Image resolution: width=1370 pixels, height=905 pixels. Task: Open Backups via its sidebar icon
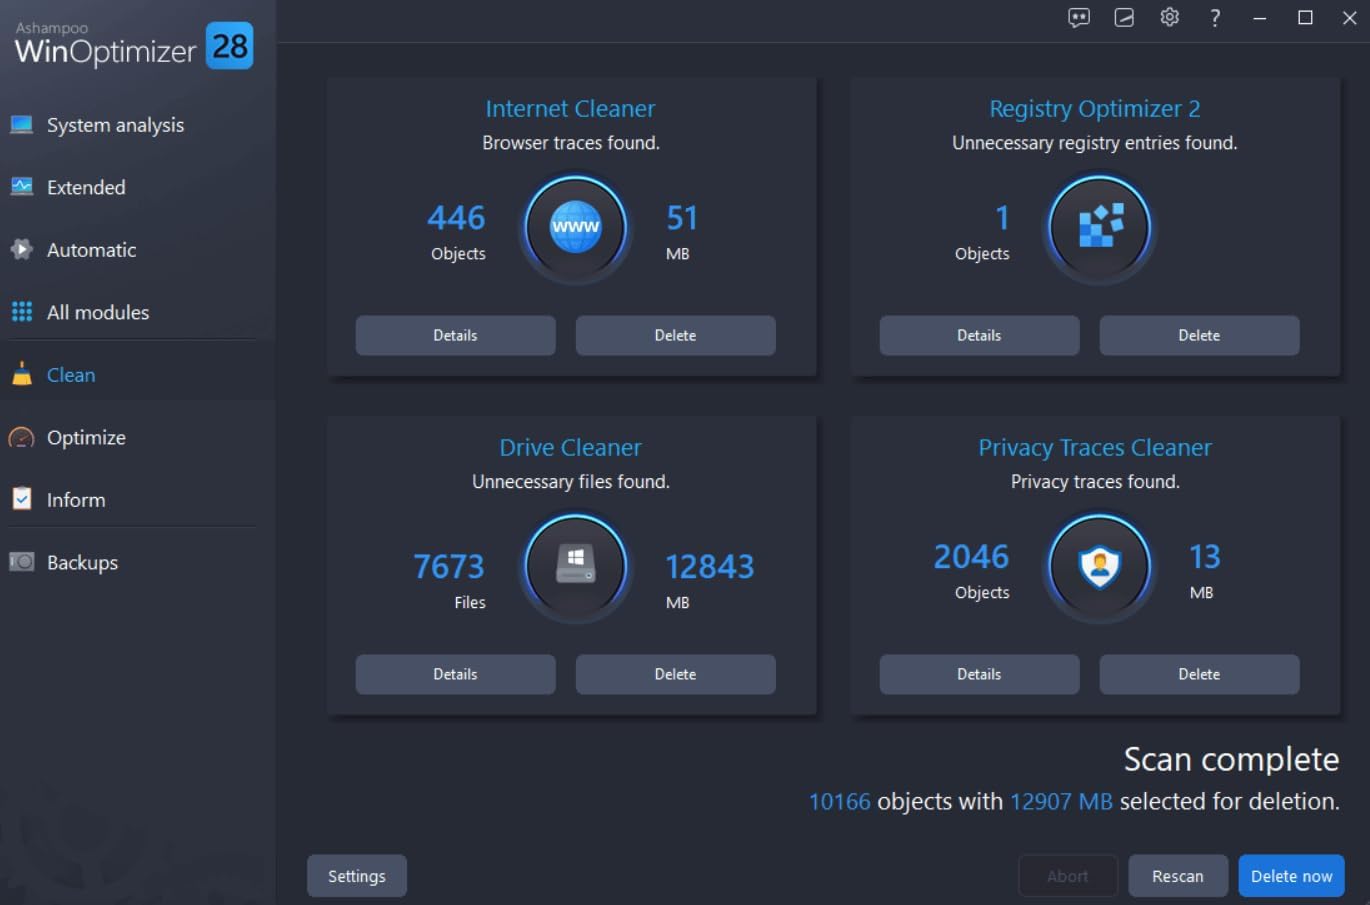coord(21,562)
